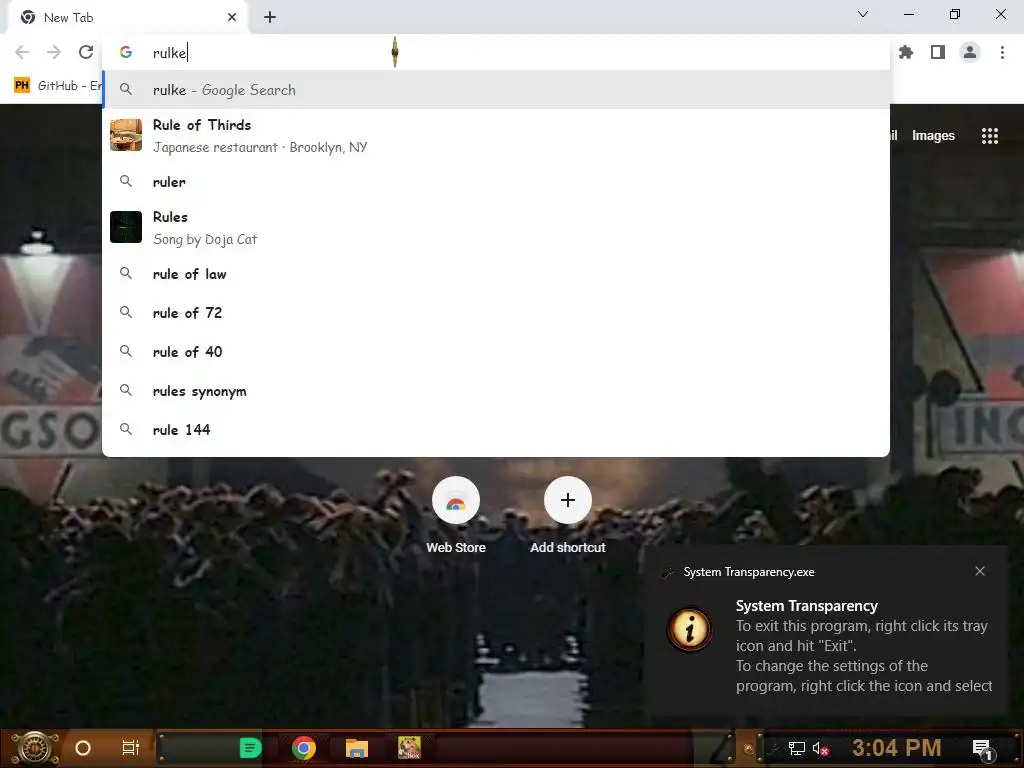Dismiss the System Transparency notification
Image resolution: width=1024 pixels, height=768 pixels.
pos(980,571)
